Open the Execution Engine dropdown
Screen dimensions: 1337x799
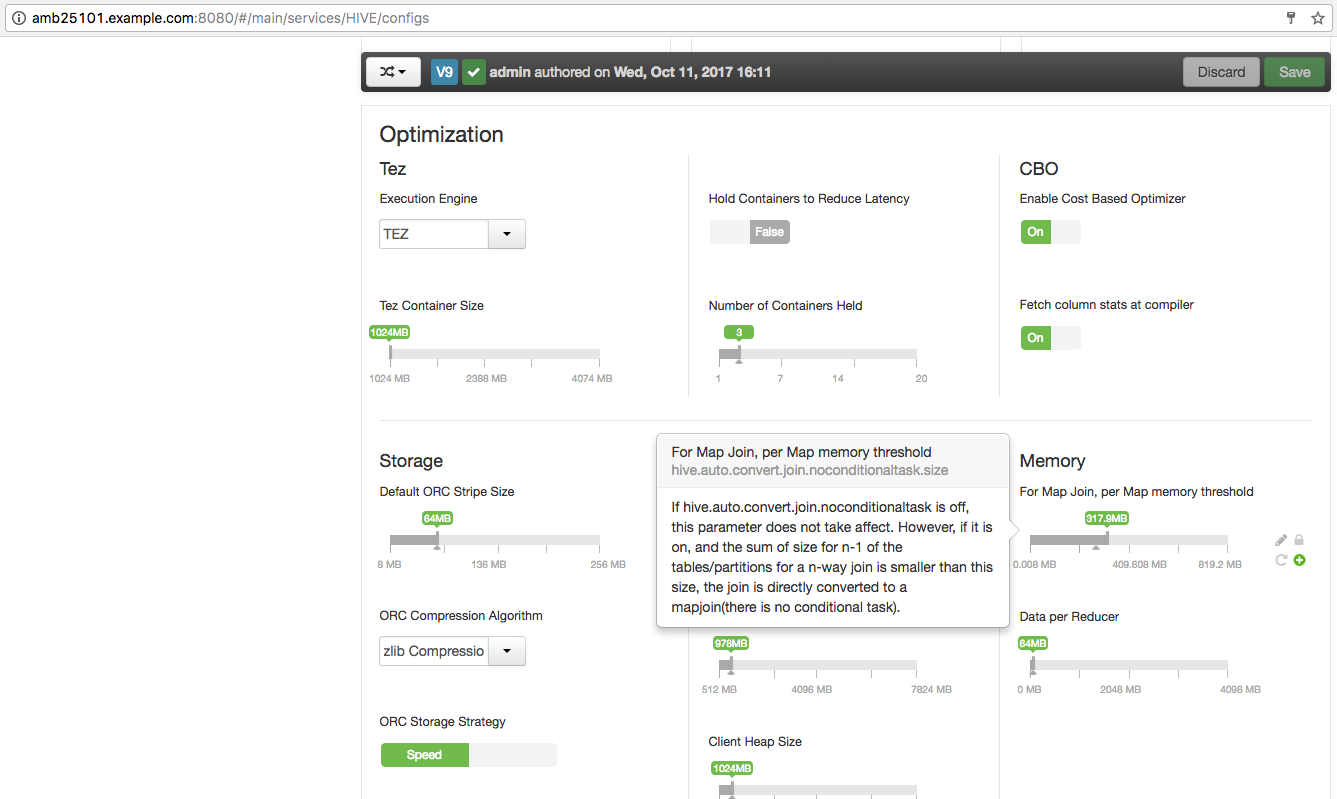point(506,233)
